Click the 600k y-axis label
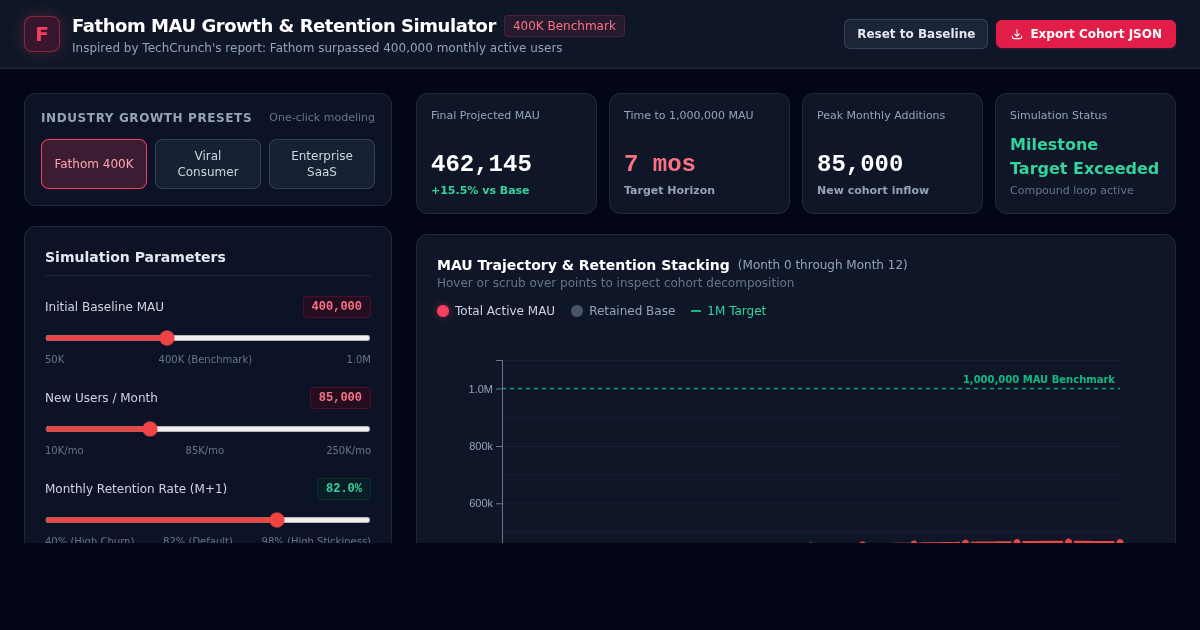Image resolution: width=1200 pixels, height=630 pixels. point(480,503)
